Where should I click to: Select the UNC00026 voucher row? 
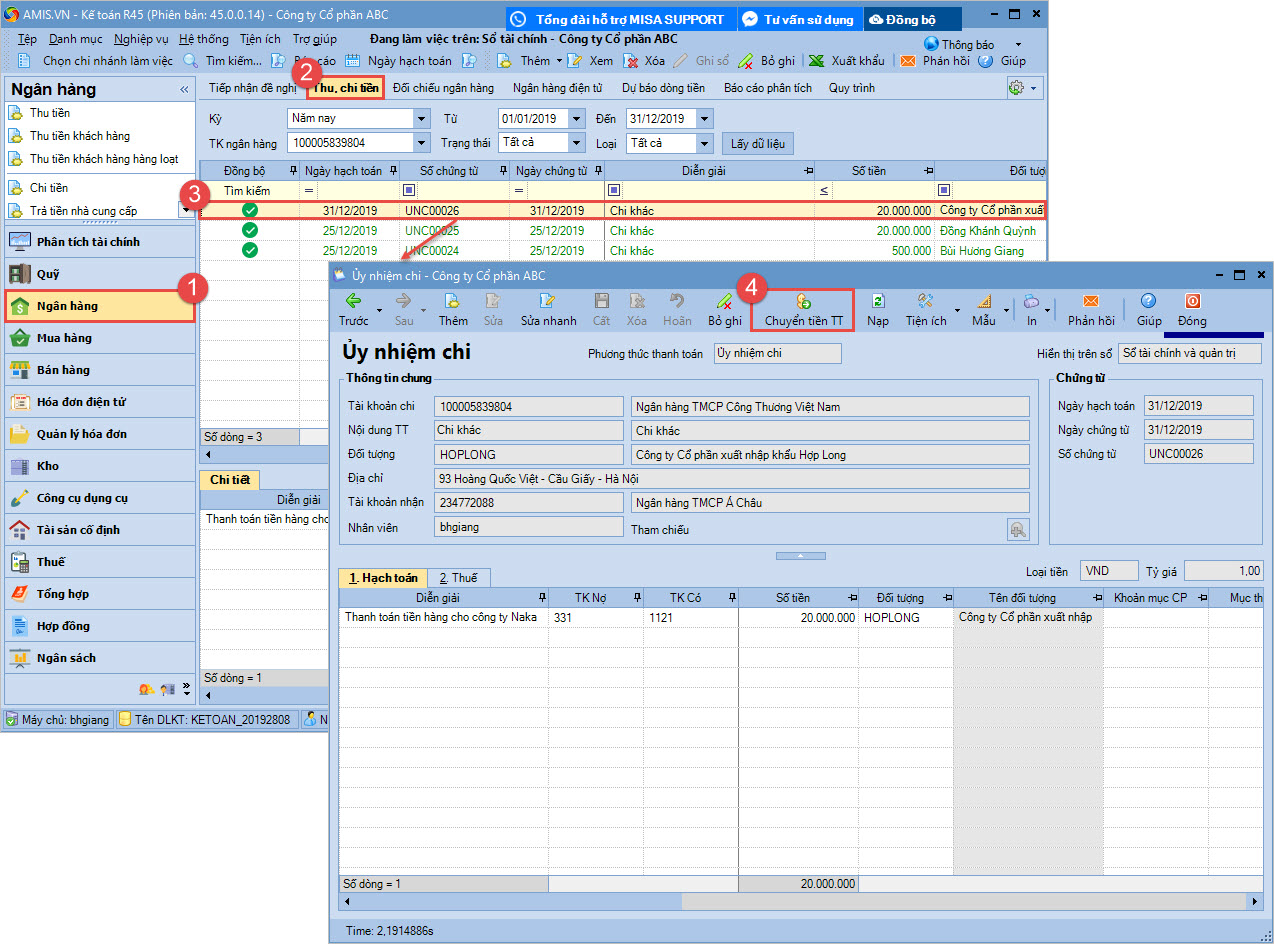(432, 211)
